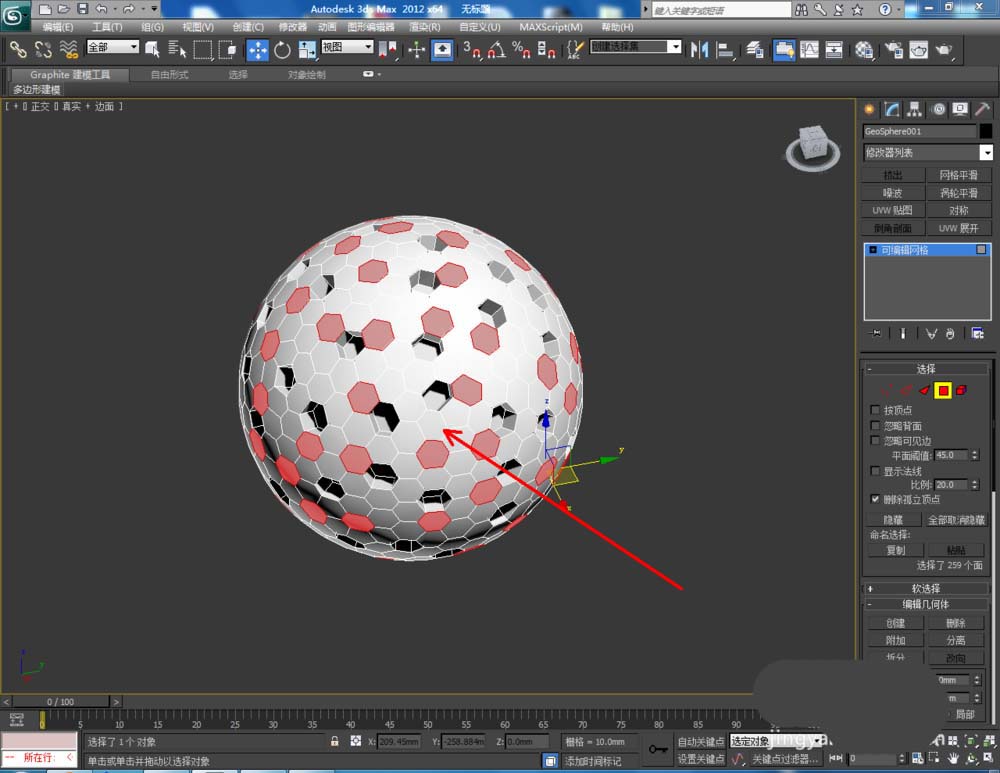Uncheck 删除孤立顶点 option
This screenshot has height=773, width=1000.
click(876, 499)
